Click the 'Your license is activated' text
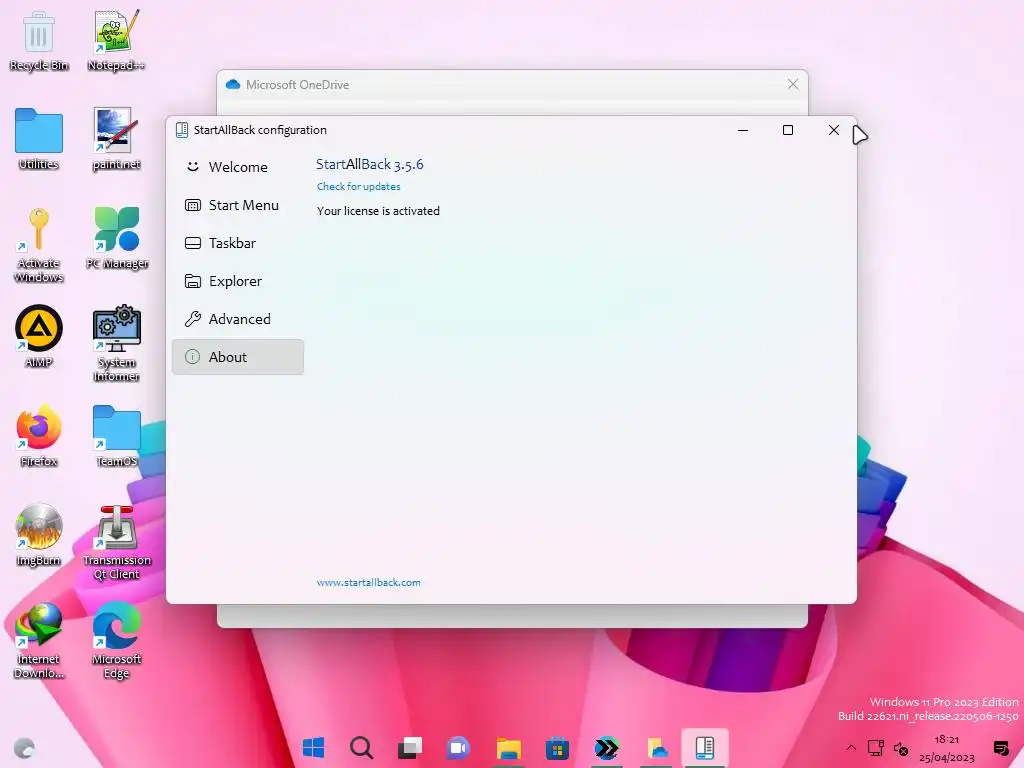Image resolution: width=1024 pixels, height=768 pixels. 378,211
